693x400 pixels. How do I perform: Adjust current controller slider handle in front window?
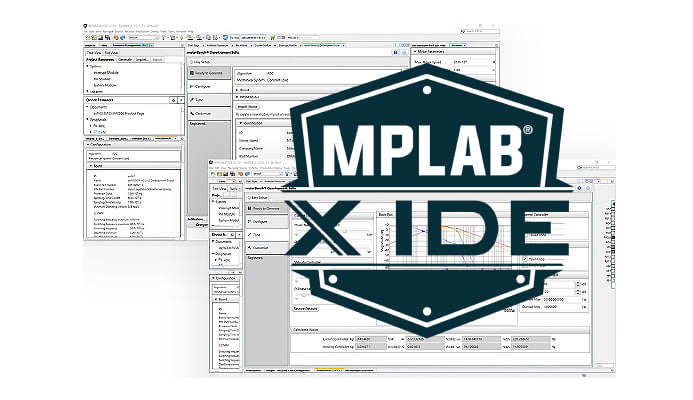[344, 230]
